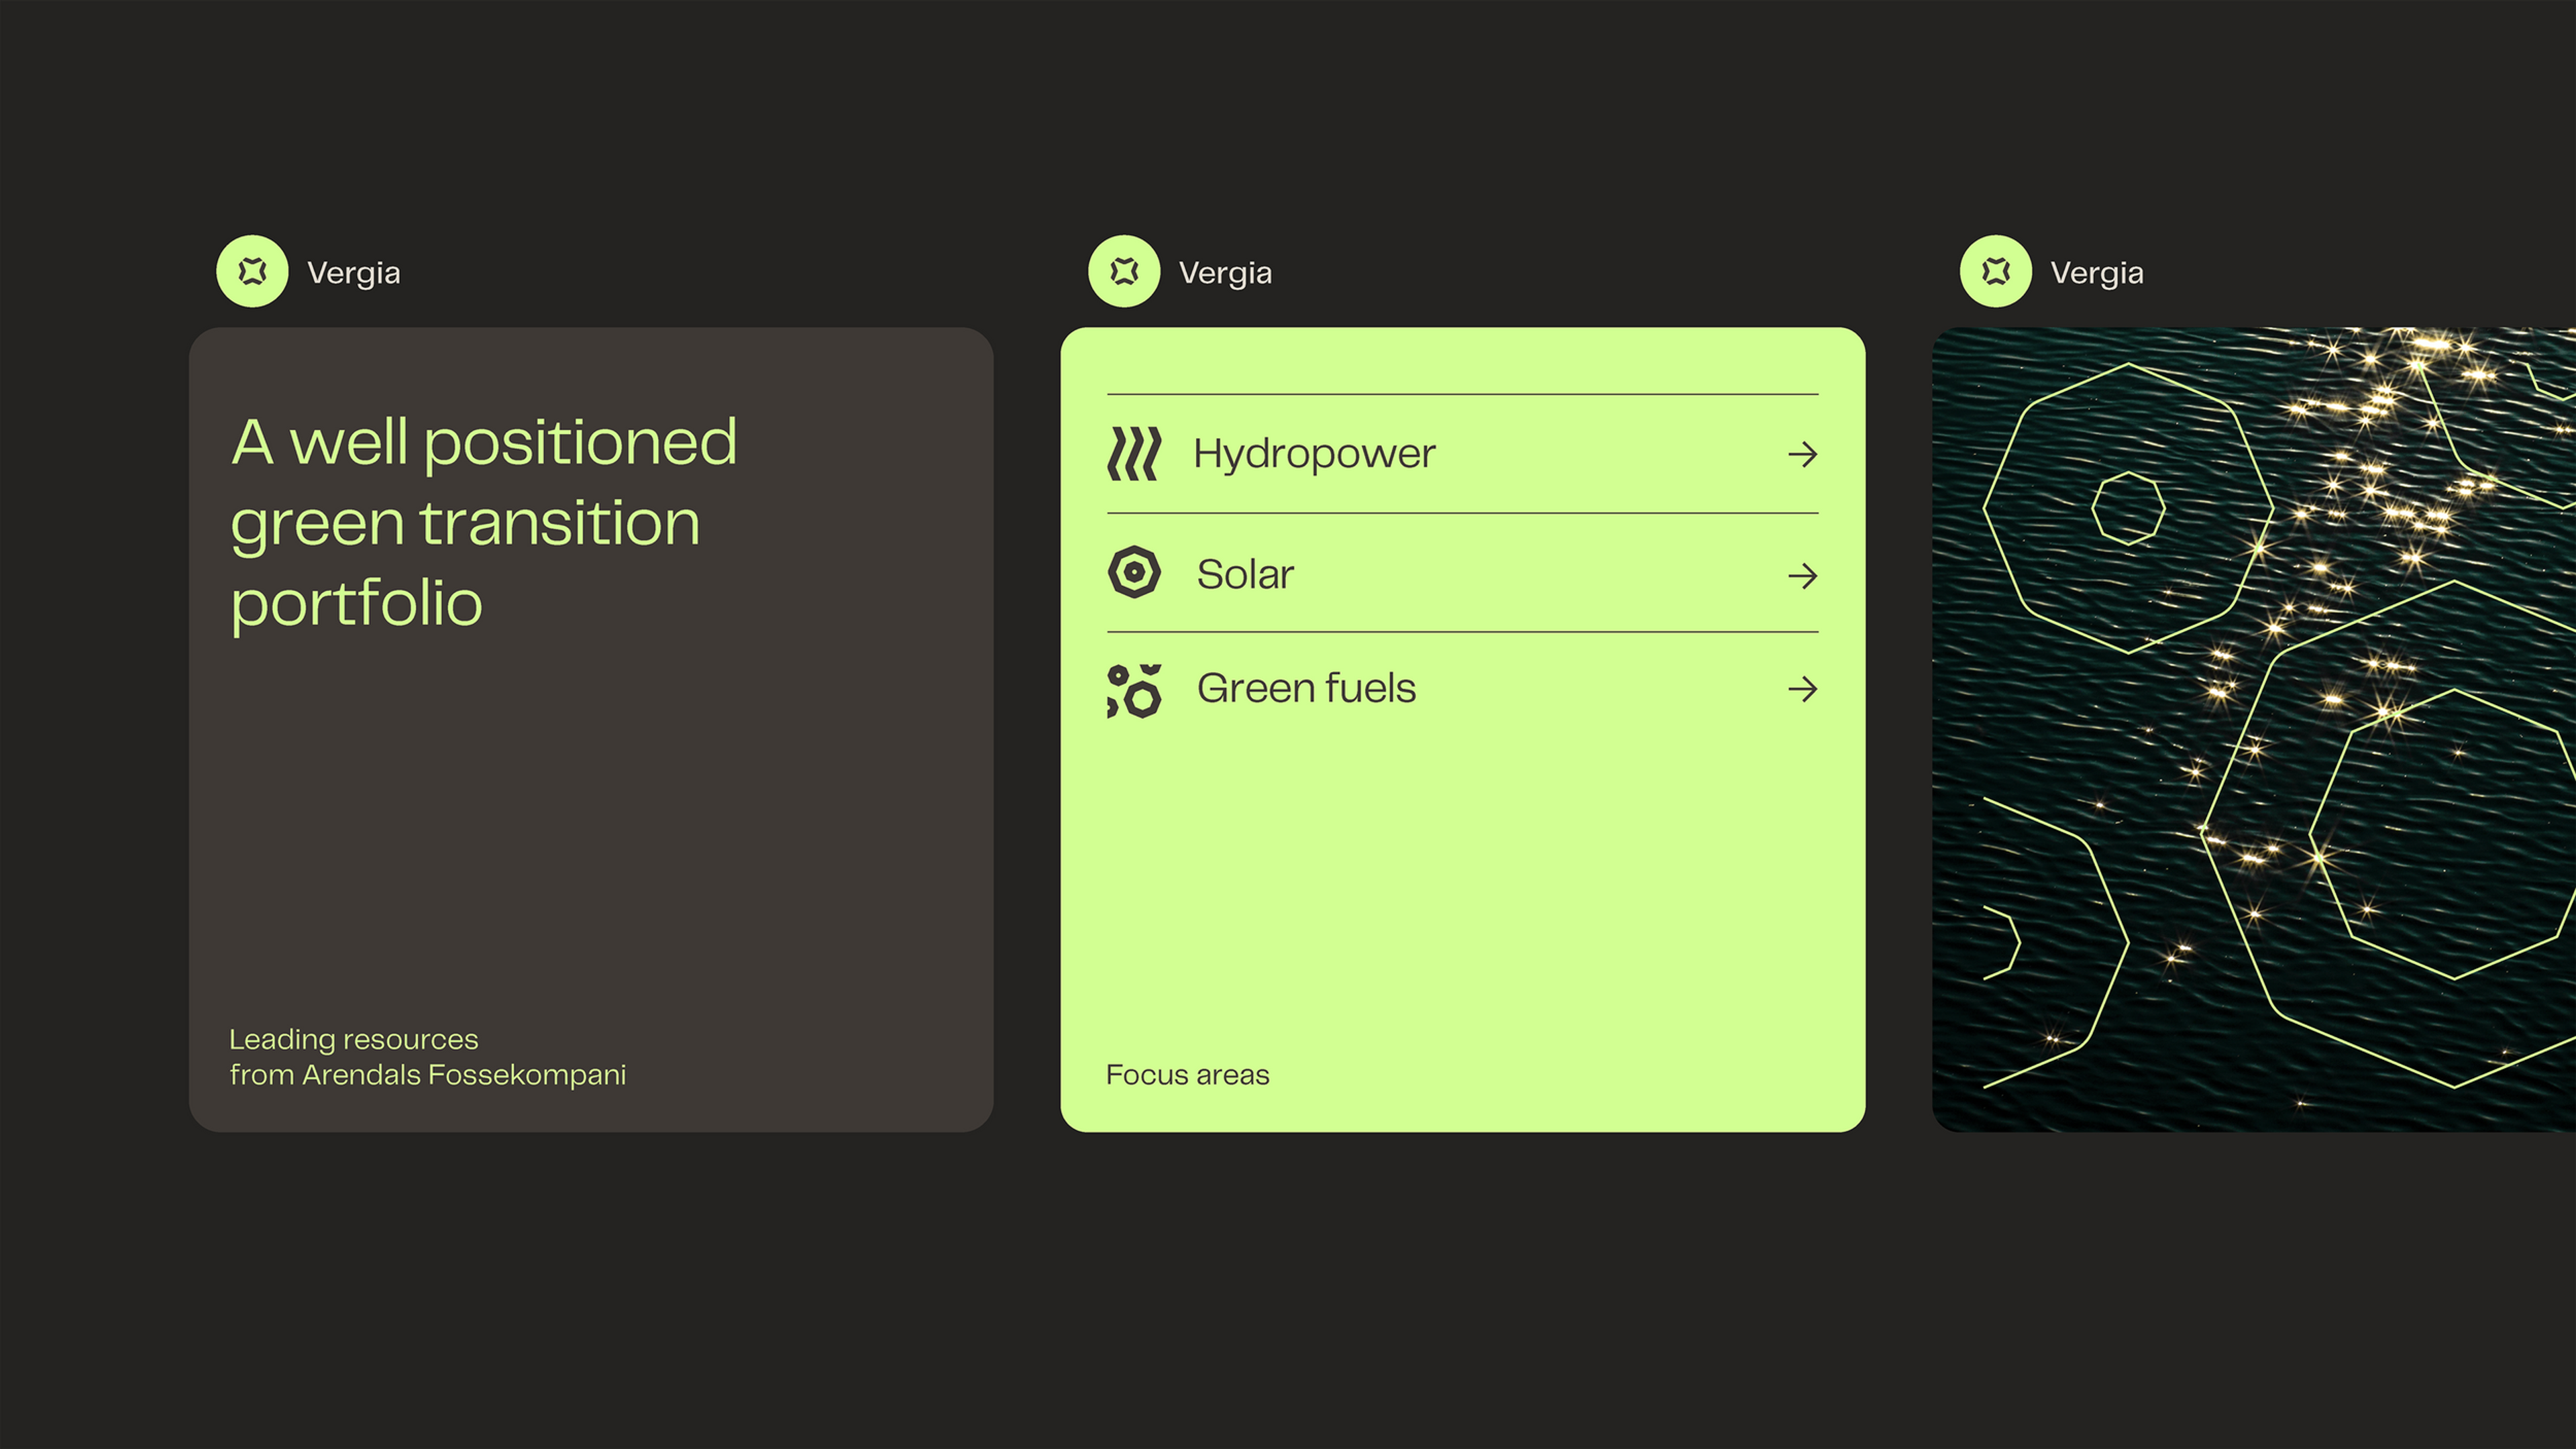Click the Vergia logo above the water image

click(x=1996, y=271)
